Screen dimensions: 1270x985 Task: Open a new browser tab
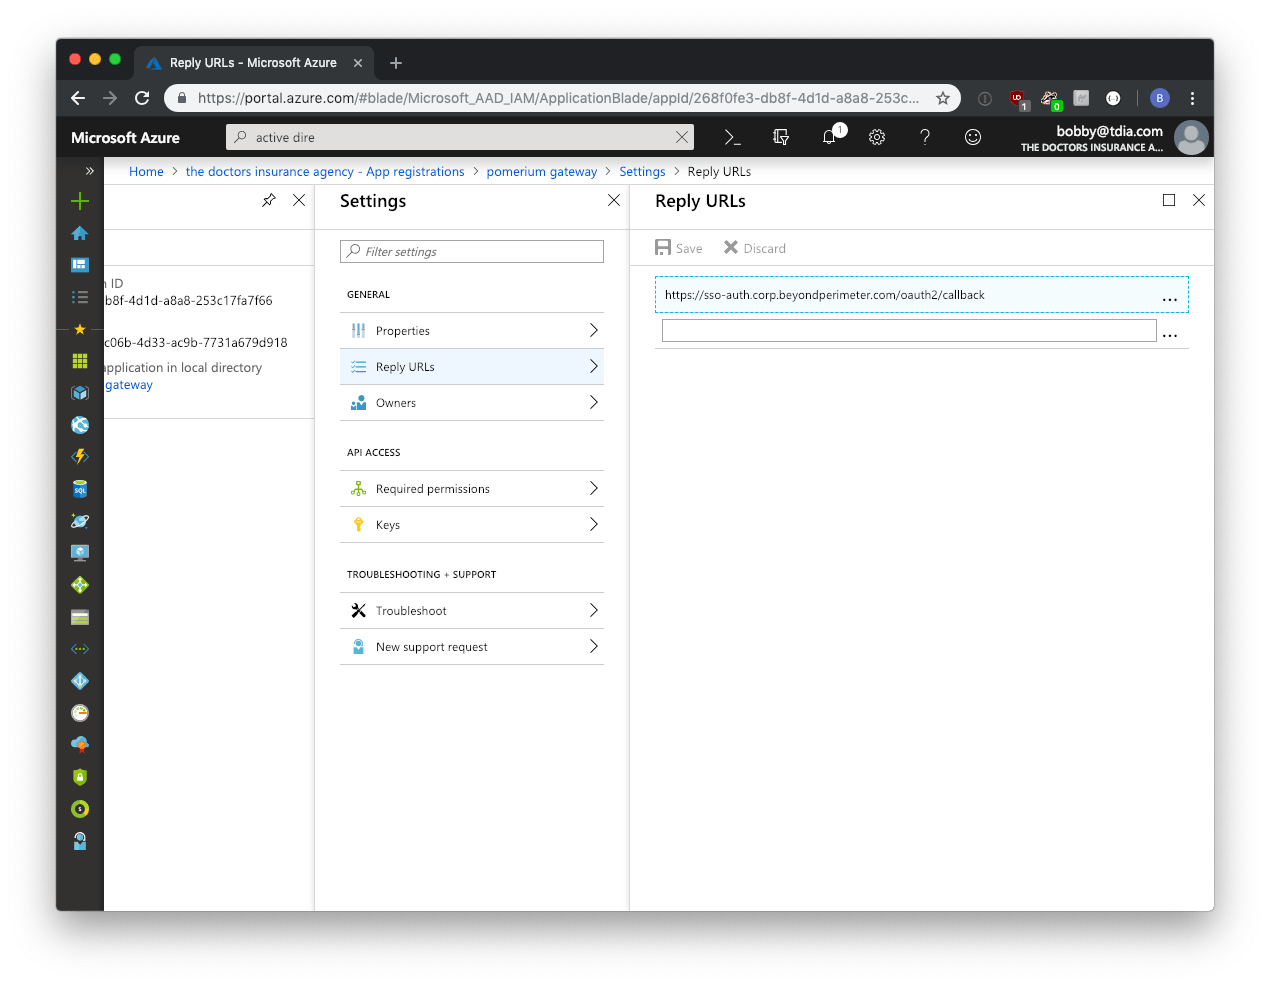396,63
